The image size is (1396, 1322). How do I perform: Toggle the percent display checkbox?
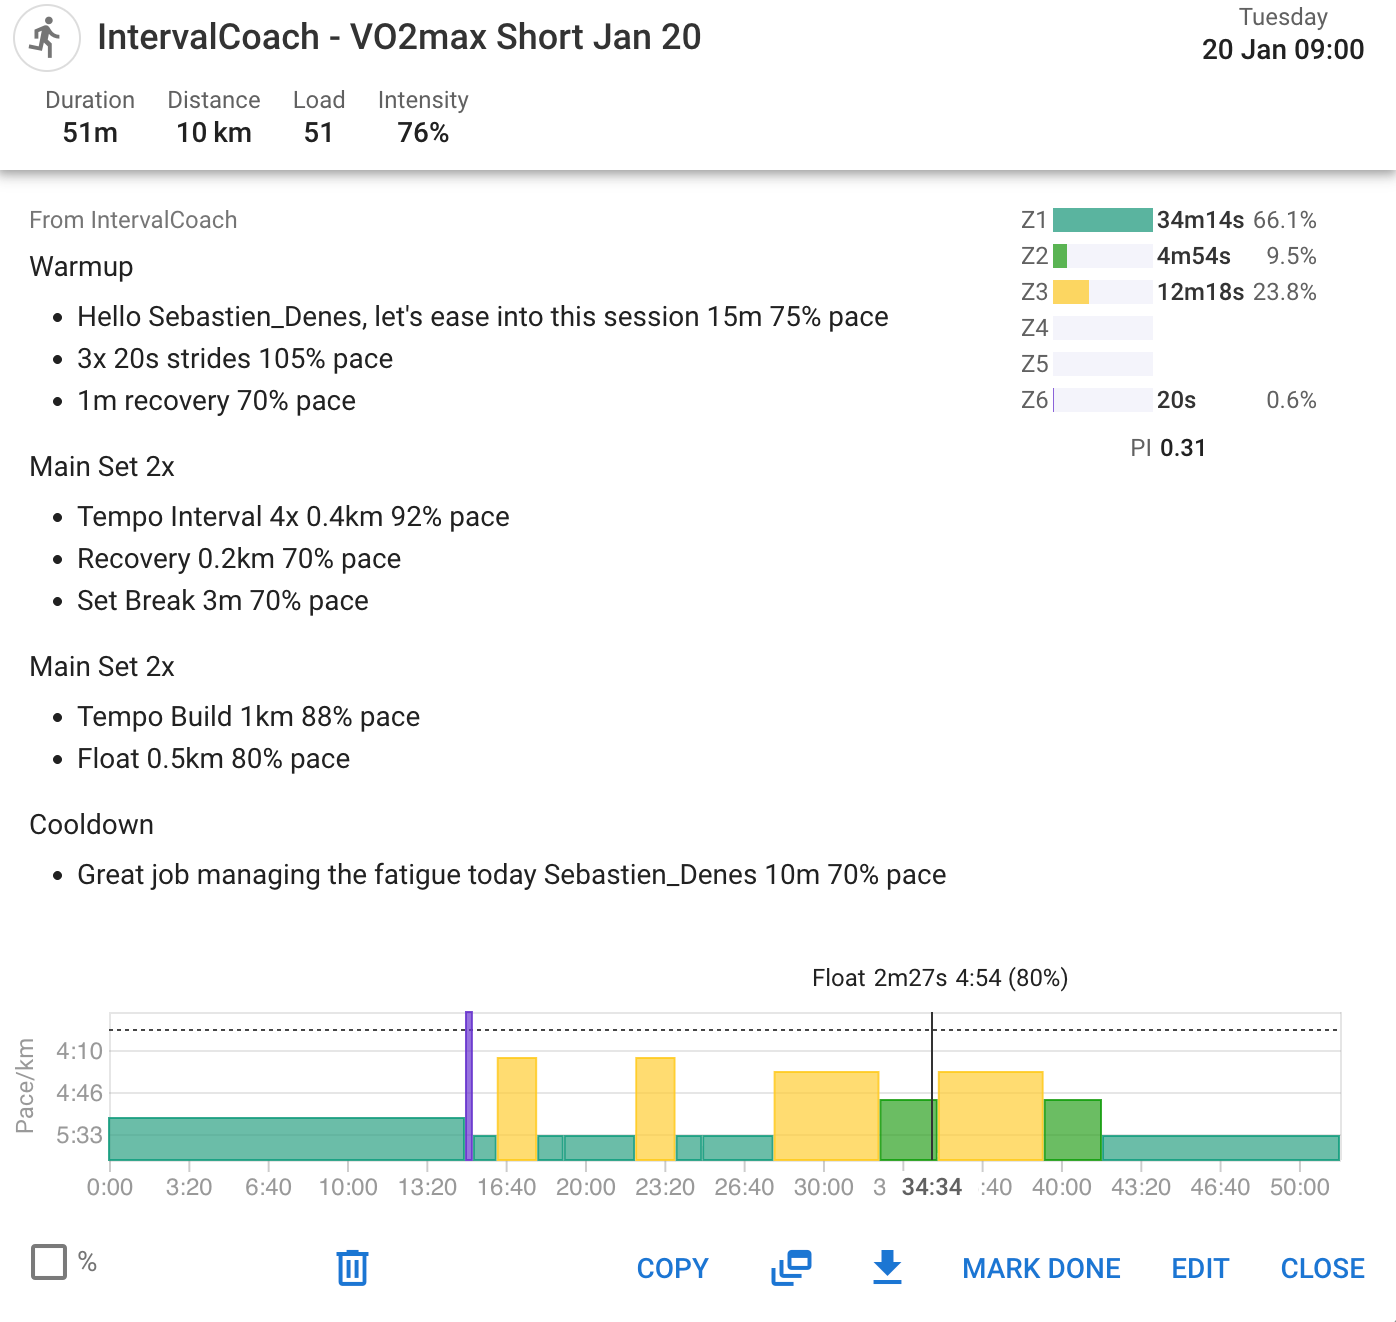click(x=49, y=1262)
